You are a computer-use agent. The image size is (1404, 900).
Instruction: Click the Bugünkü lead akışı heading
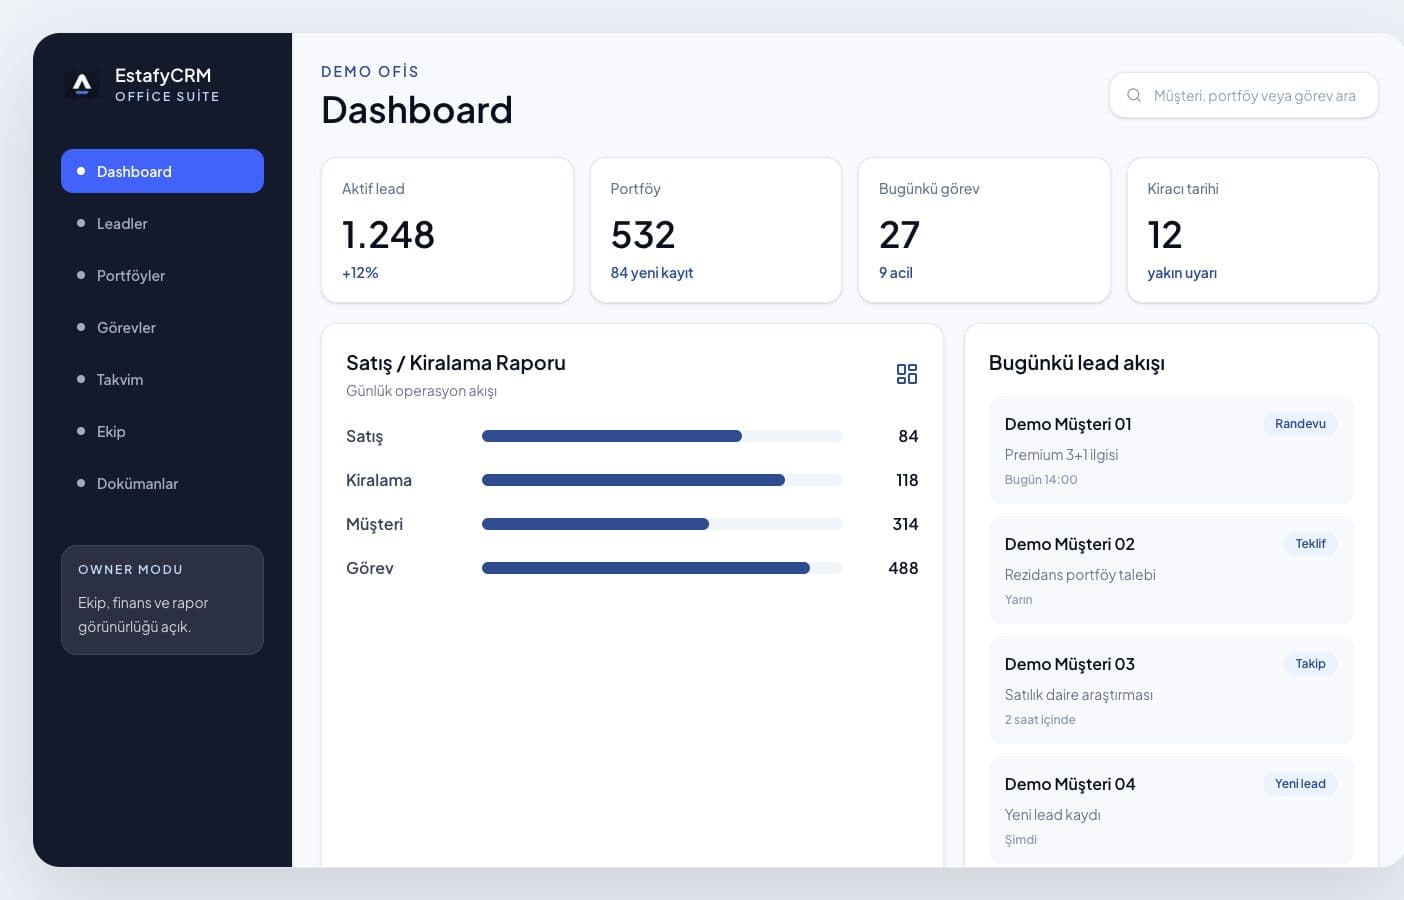coord(1077,363)
